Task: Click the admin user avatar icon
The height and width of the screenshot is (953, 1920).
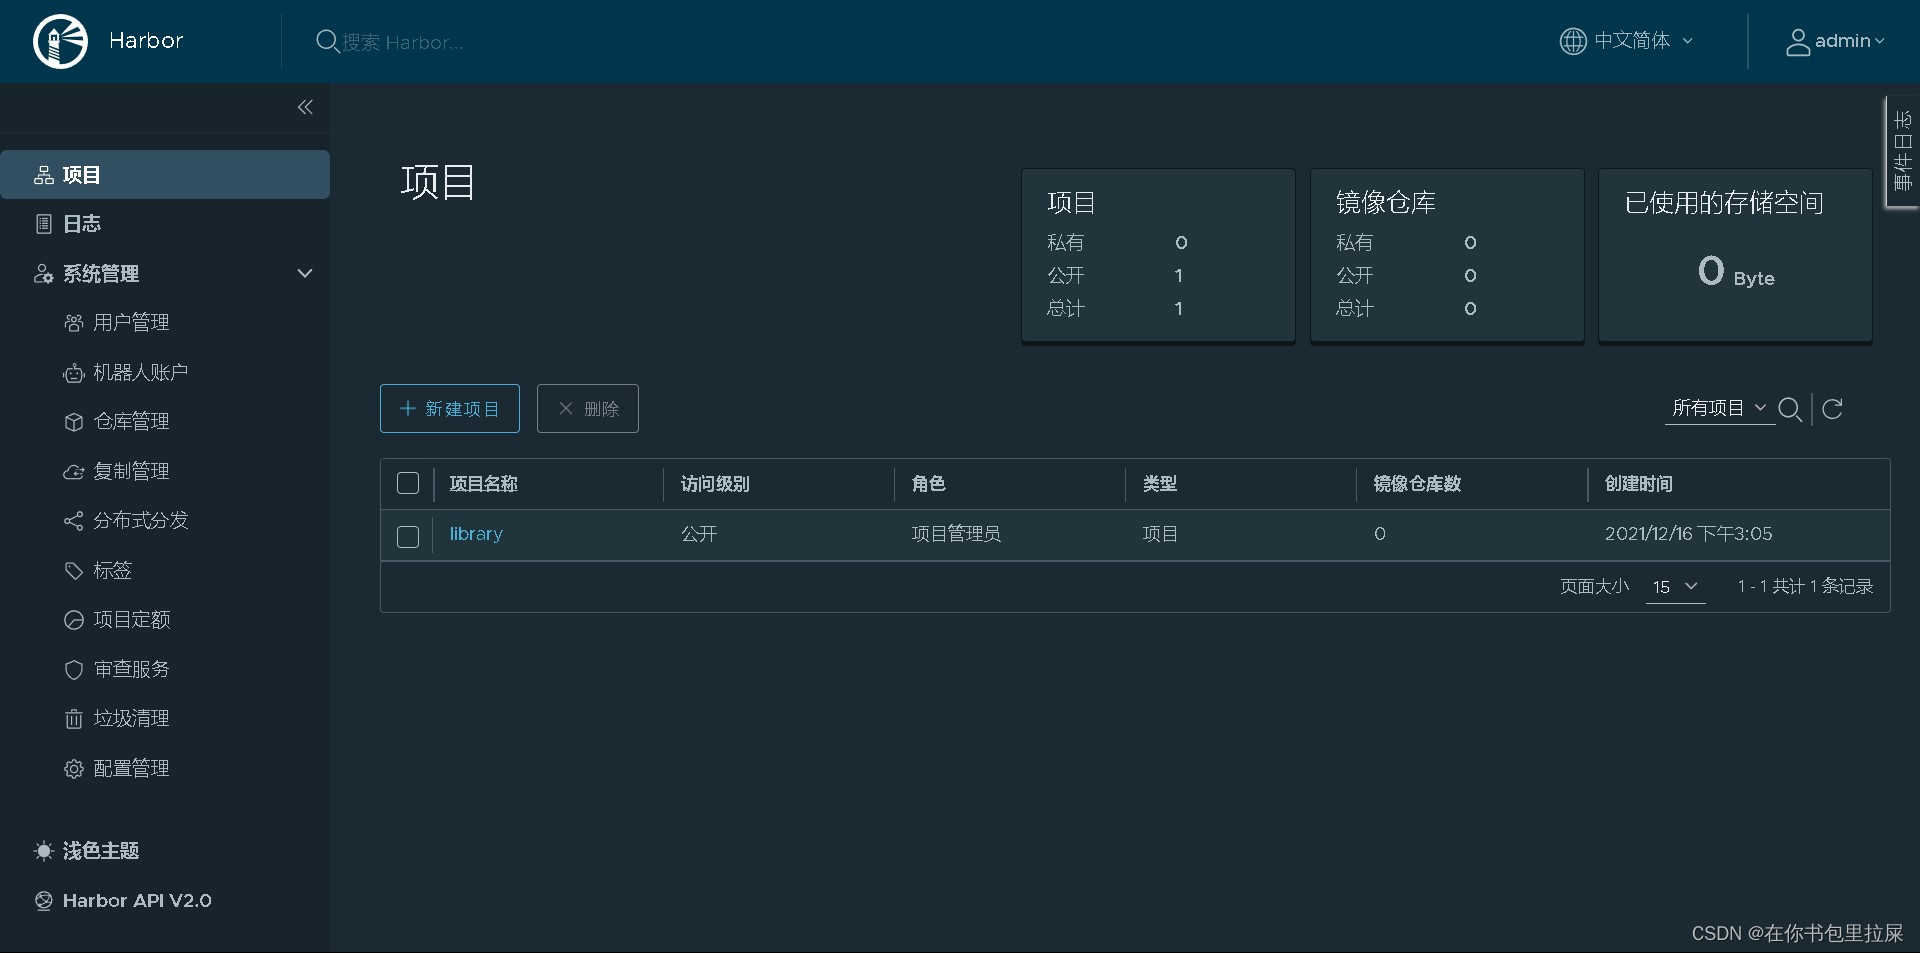Action: 1798,42
